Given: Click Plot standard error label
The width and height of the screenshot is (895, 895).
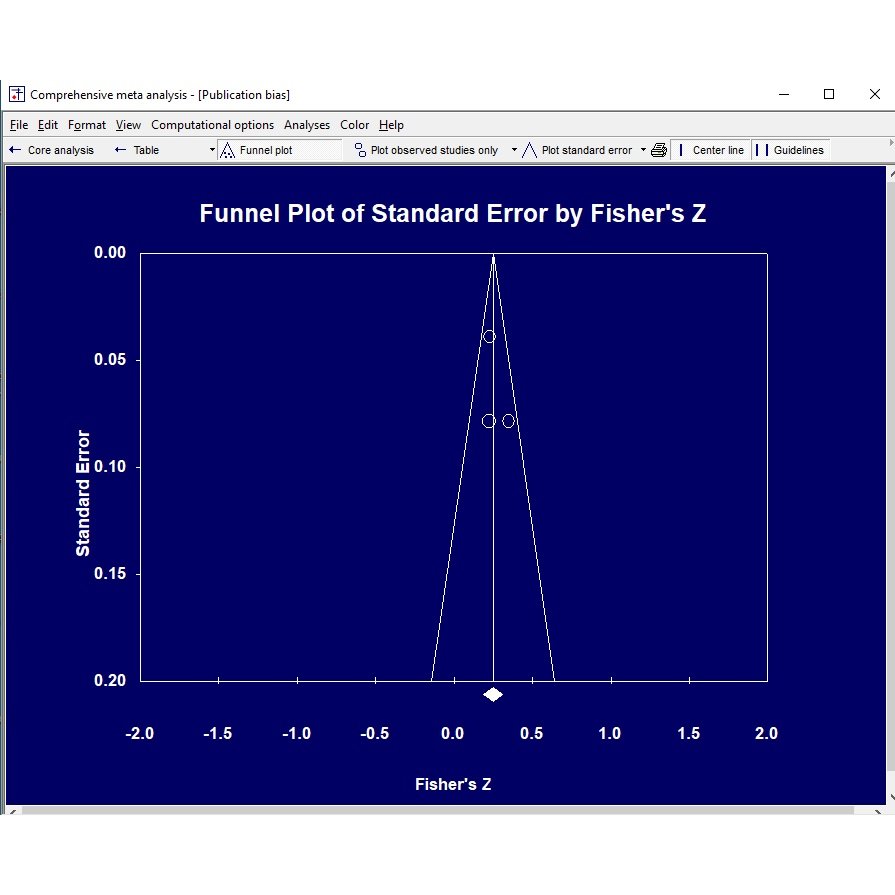Looking at the screenshot, I should click(x=586, y=150).
